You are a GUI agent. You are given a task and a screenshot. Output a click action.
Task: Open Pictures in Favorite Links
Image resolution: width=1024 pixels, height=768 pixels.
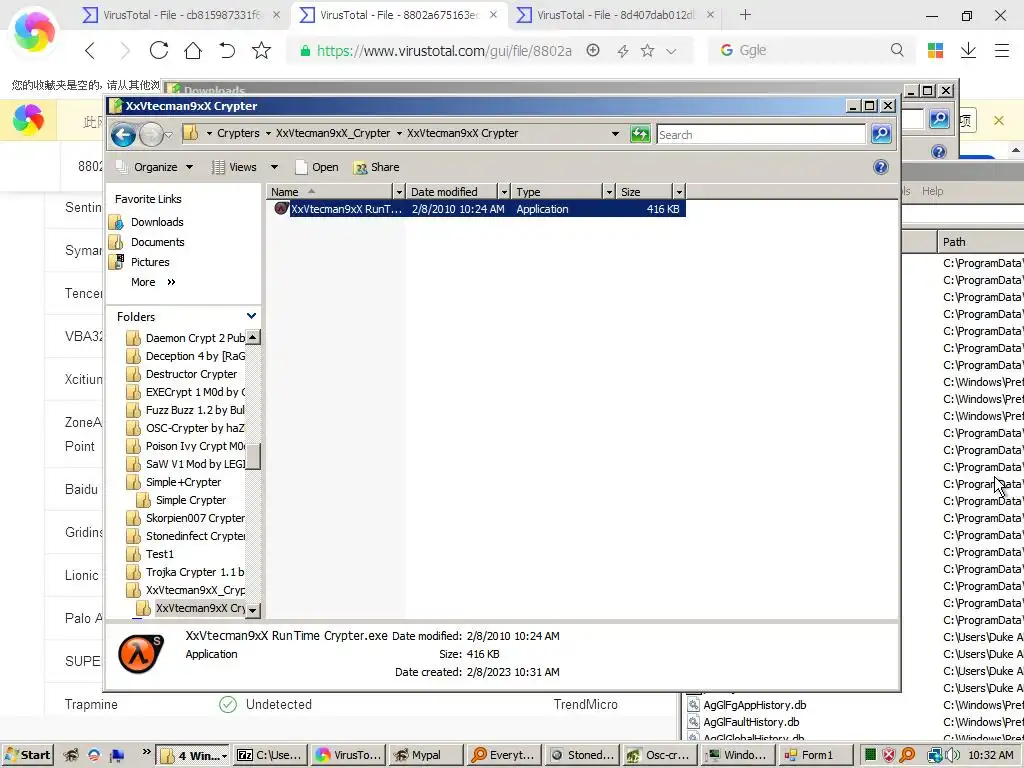pos(150,262)
